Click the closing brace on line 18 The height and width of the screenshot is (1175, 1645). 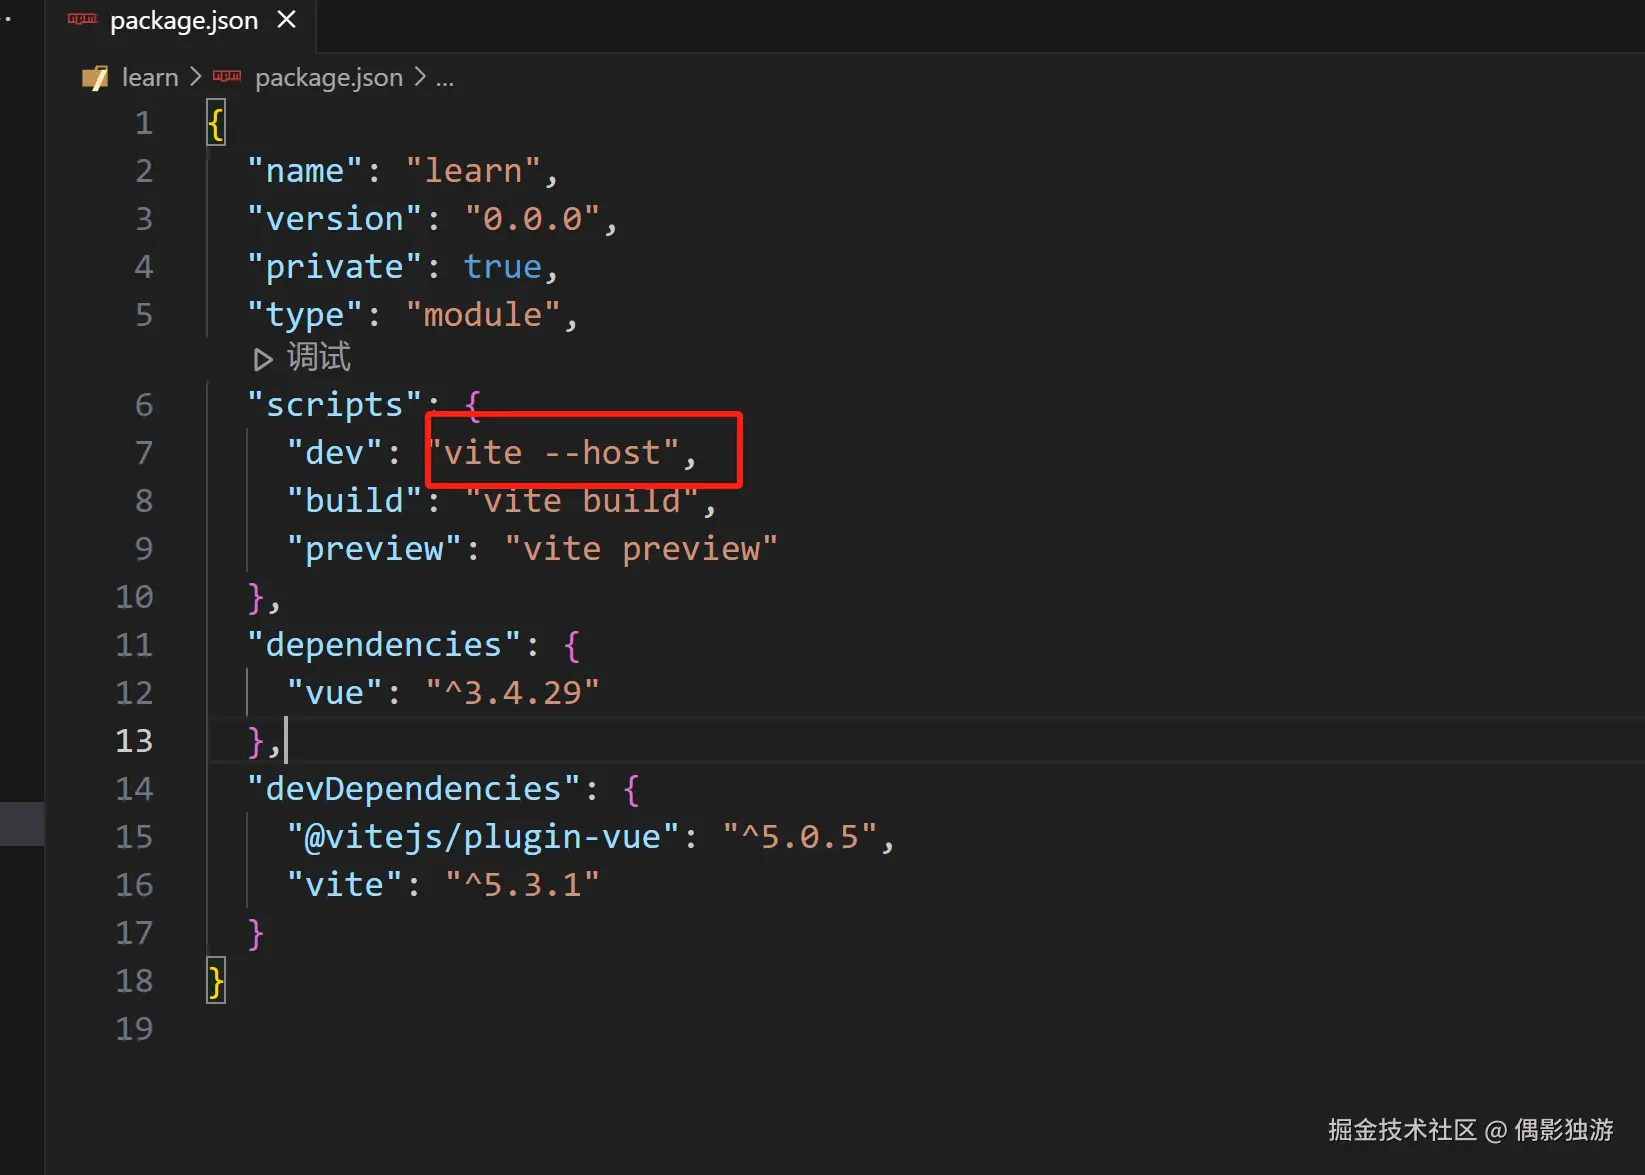(x=216, y=981)
